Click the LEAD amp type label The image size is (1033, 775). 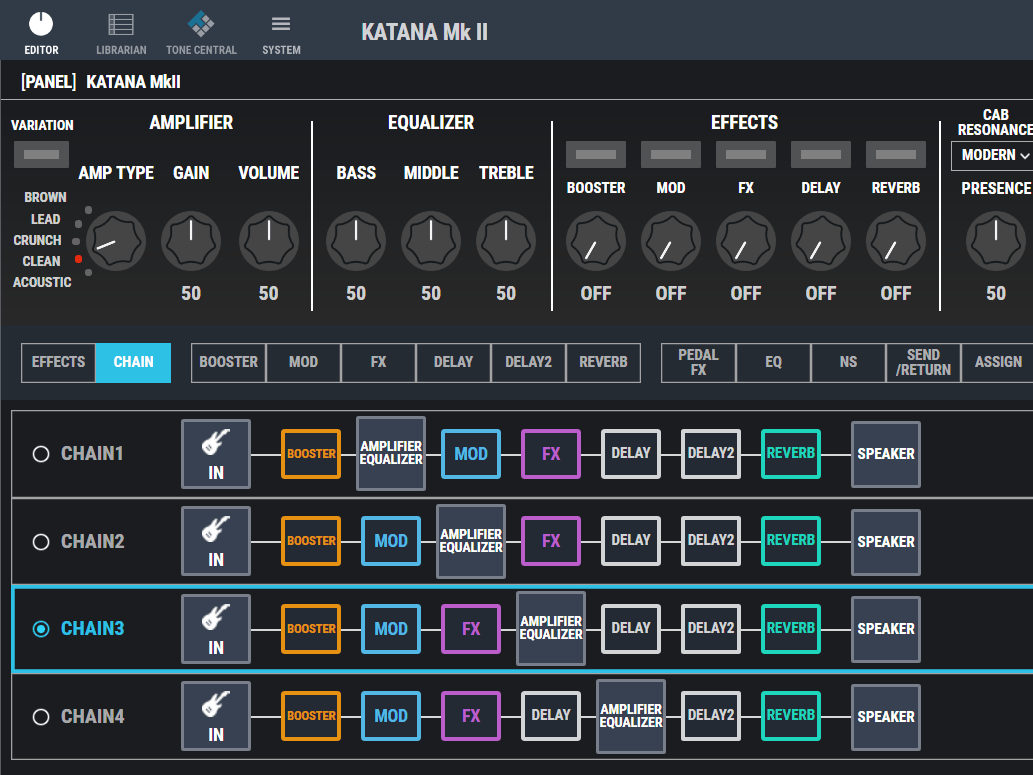[45, 219]
